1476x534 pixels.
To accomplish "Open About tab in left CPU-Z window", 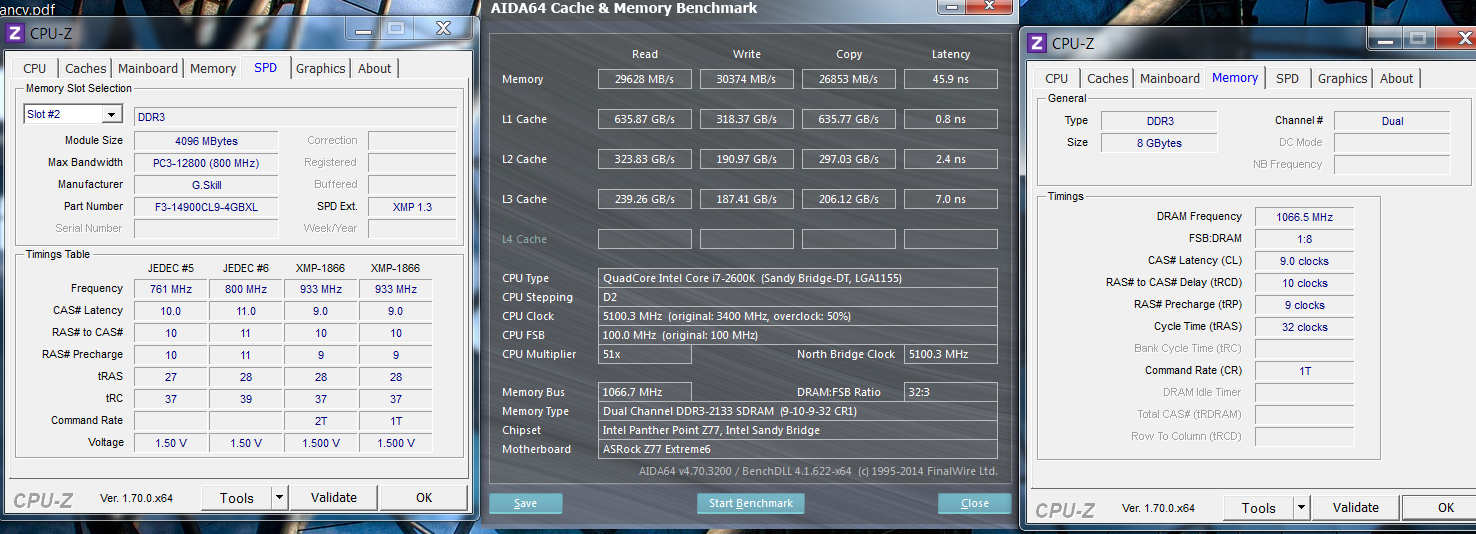I will pyautogui.click(x=375, y=68).
